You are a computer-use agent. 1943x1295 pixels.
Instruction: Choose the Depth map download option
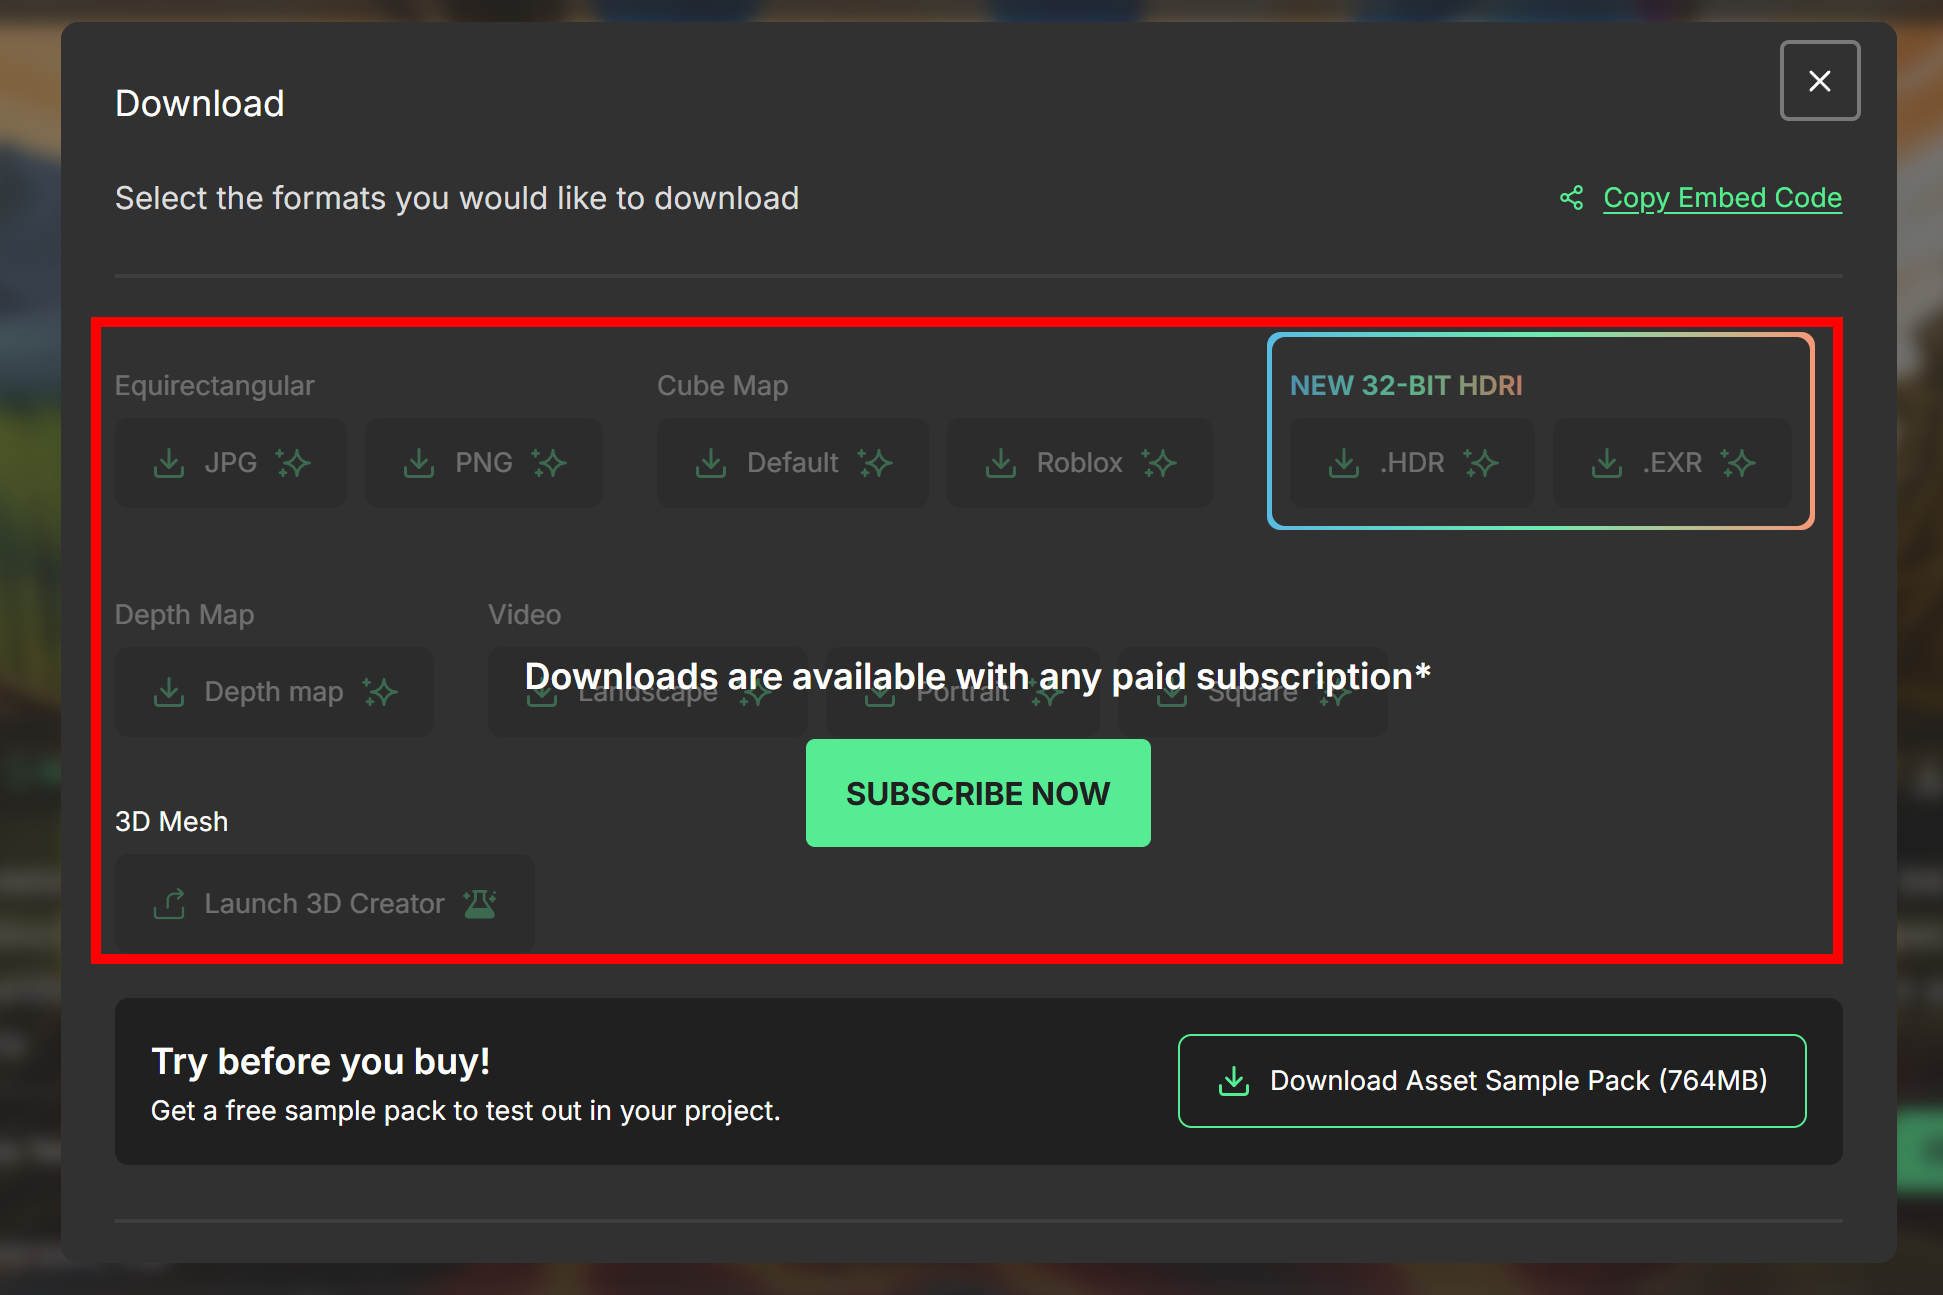click(273, 692)
